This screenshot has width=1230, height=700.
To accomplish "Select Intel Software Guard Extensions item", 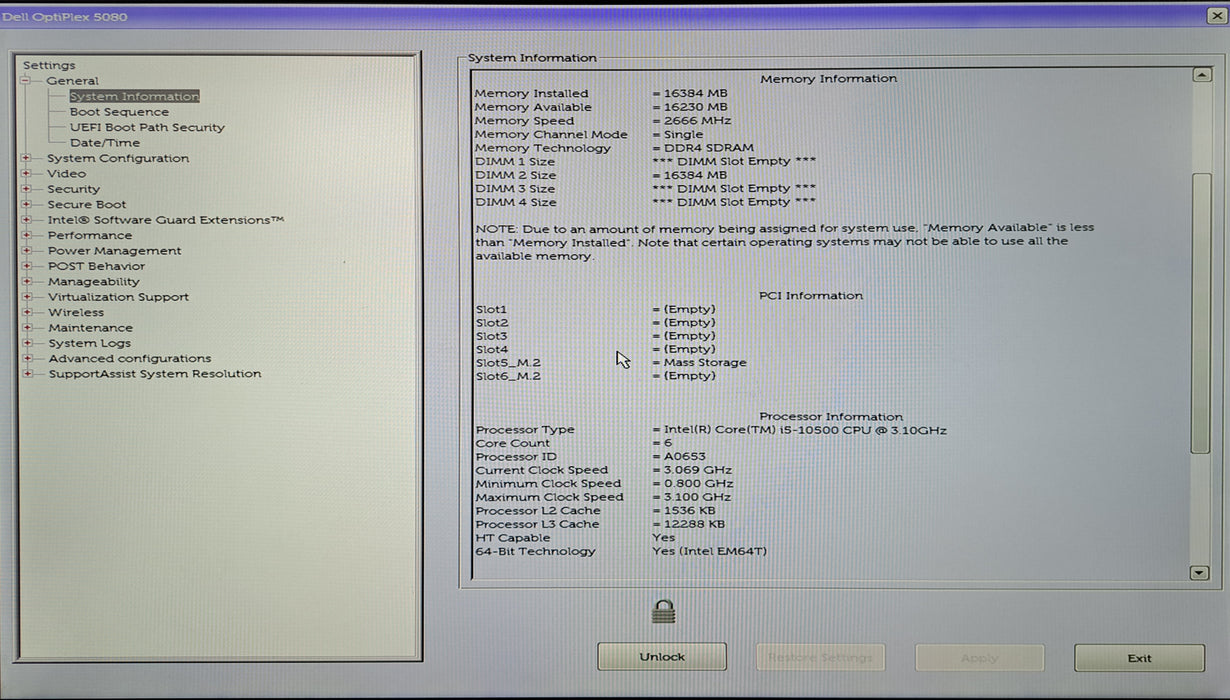I will [166, 220].
